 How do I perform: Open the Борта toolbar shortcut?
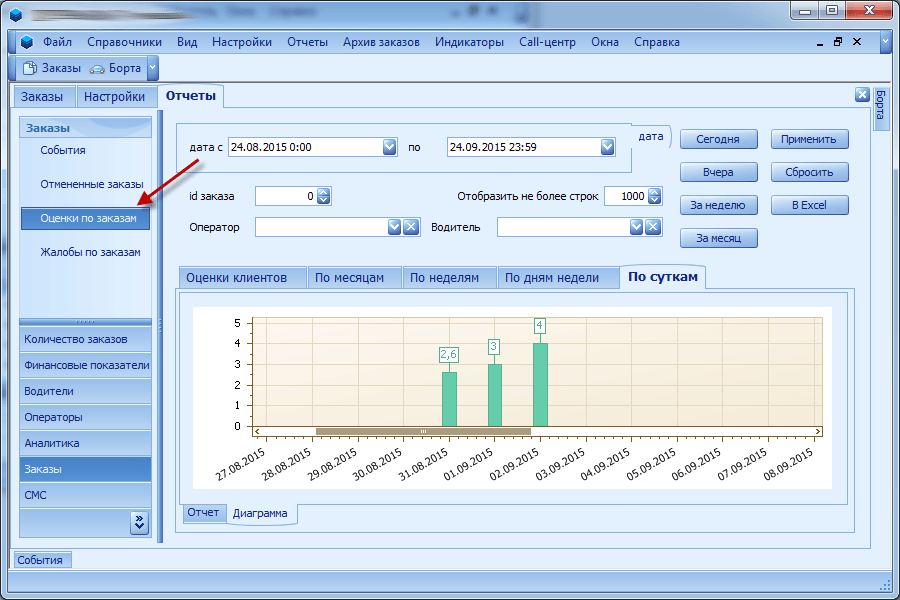click(x=115, y=68)
